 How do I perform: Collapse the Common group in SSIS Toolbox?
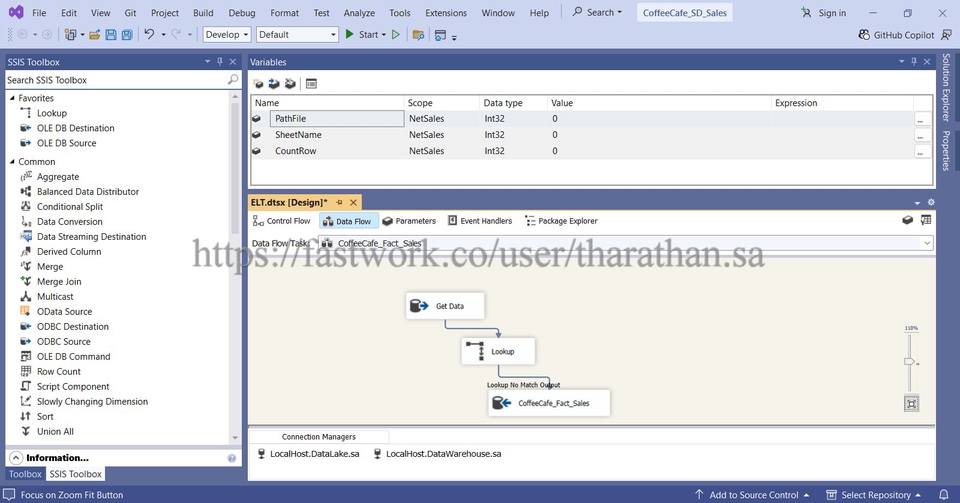[x=12, y=162]
